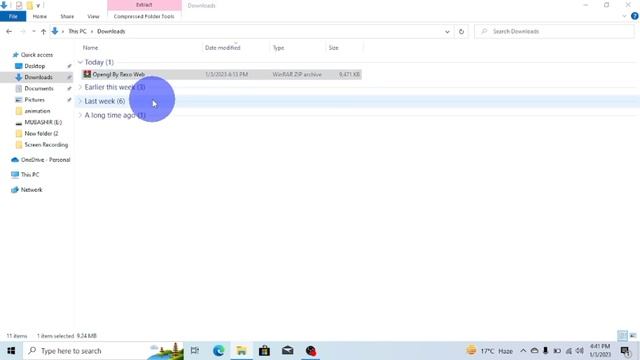
Task: Click quick access toolbar new folder icon
Action: click(30, 5)
